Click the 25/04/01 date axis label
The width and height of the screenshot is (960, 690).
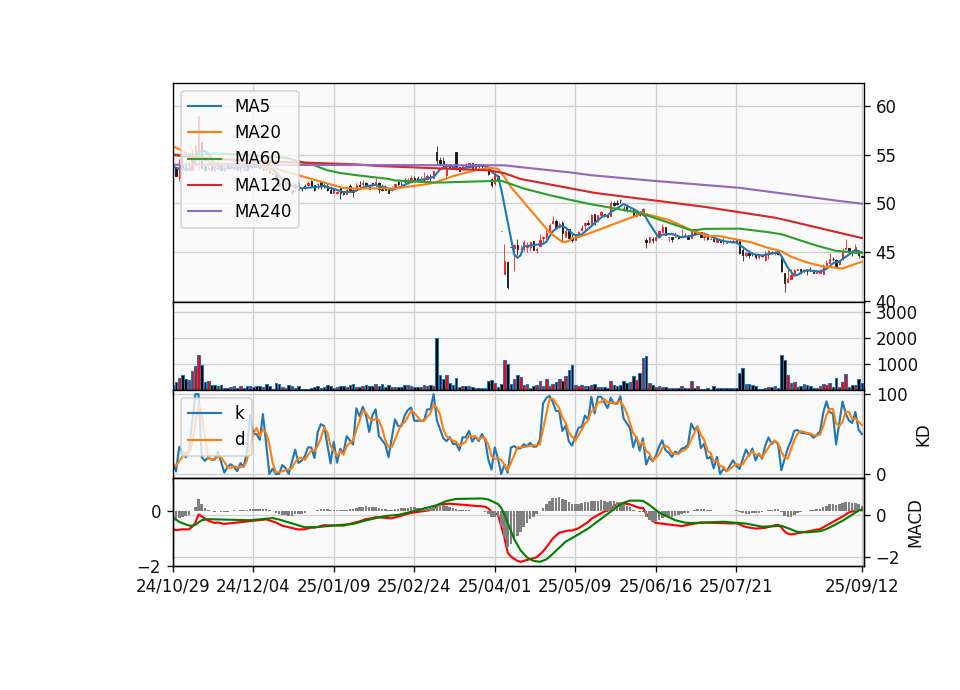click(x=495, y=586)
